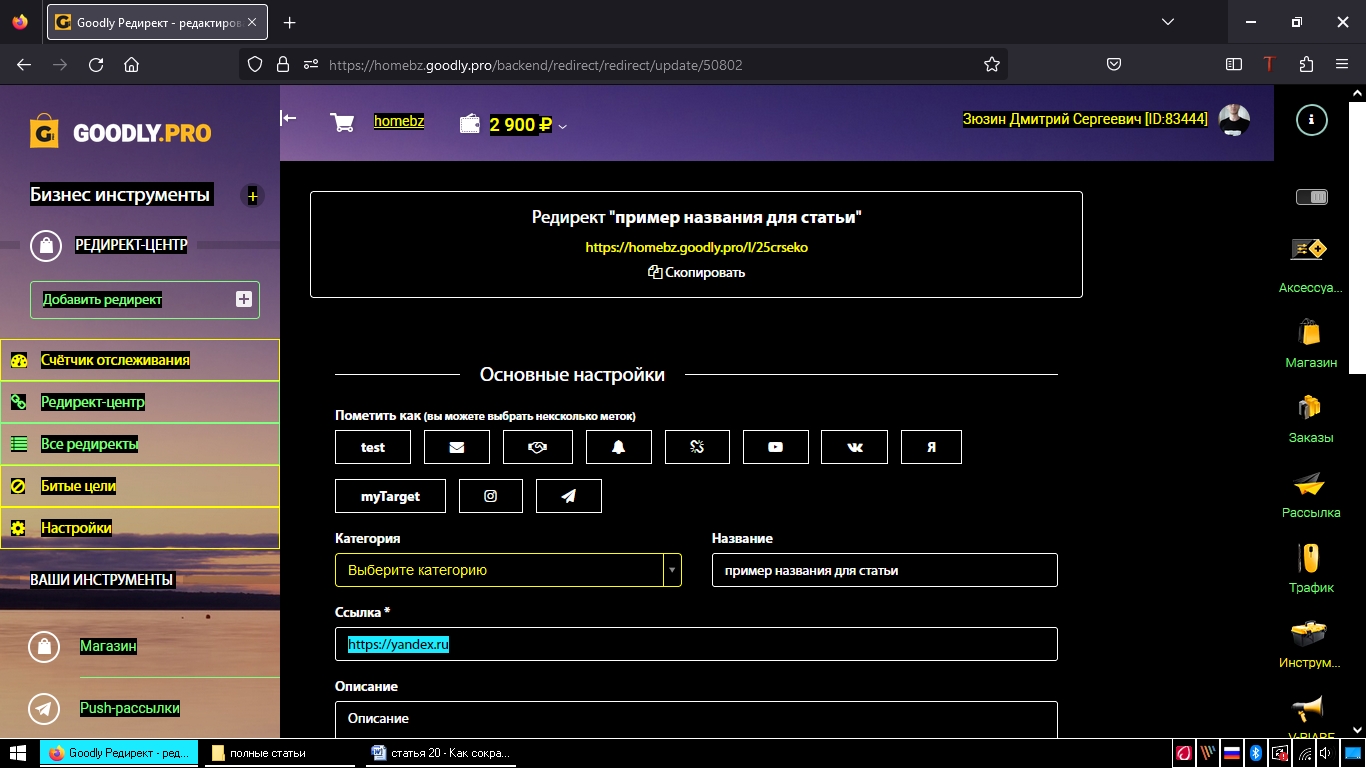
Task: Toggle the myTarget tag label
Action: (390, 496)
